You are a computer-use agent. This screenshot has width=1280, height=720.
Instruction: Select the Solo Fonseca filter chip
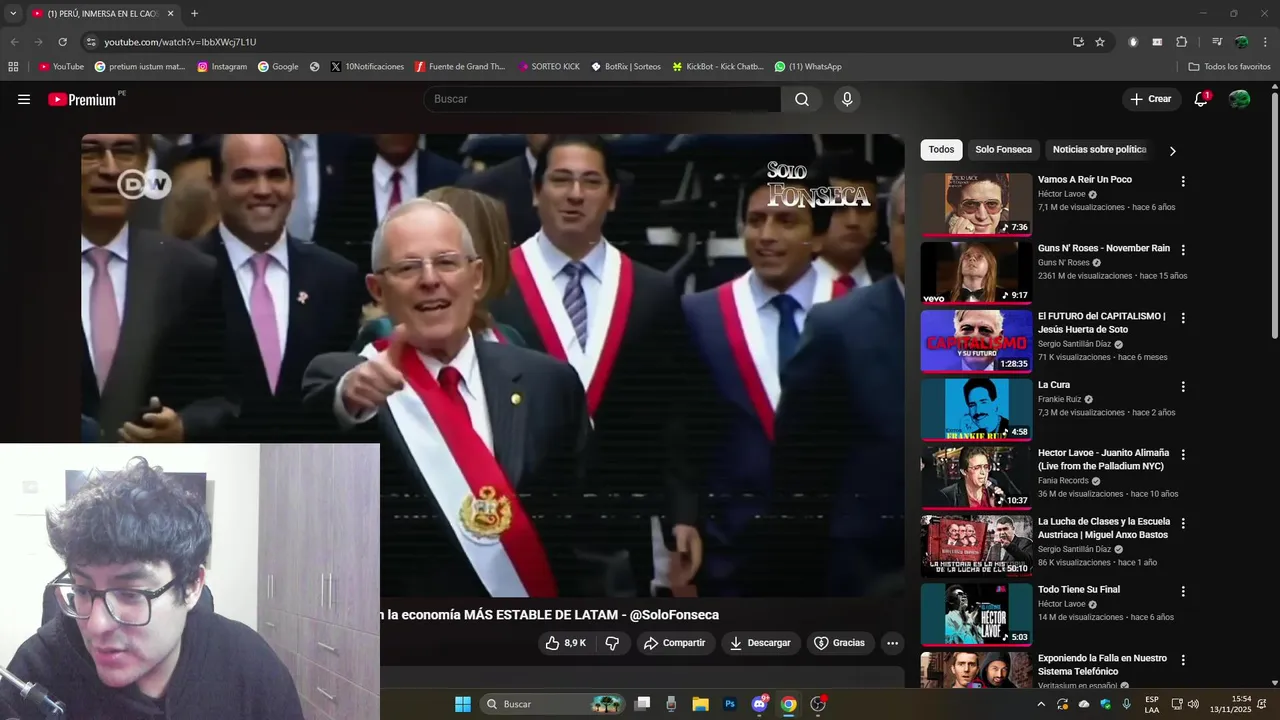click(1003, 150)
